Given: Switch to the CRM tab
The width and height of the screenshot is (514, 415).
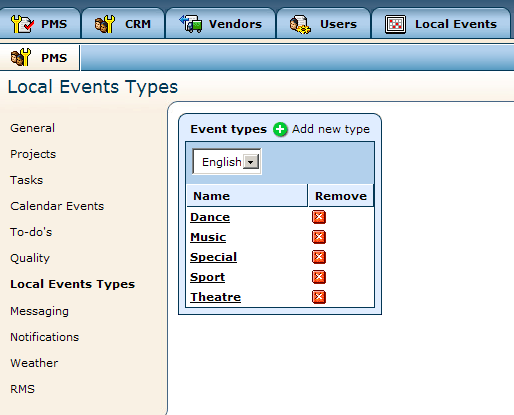Looking at the screenshot, I should pyautogui.click(x=123, y=24).
